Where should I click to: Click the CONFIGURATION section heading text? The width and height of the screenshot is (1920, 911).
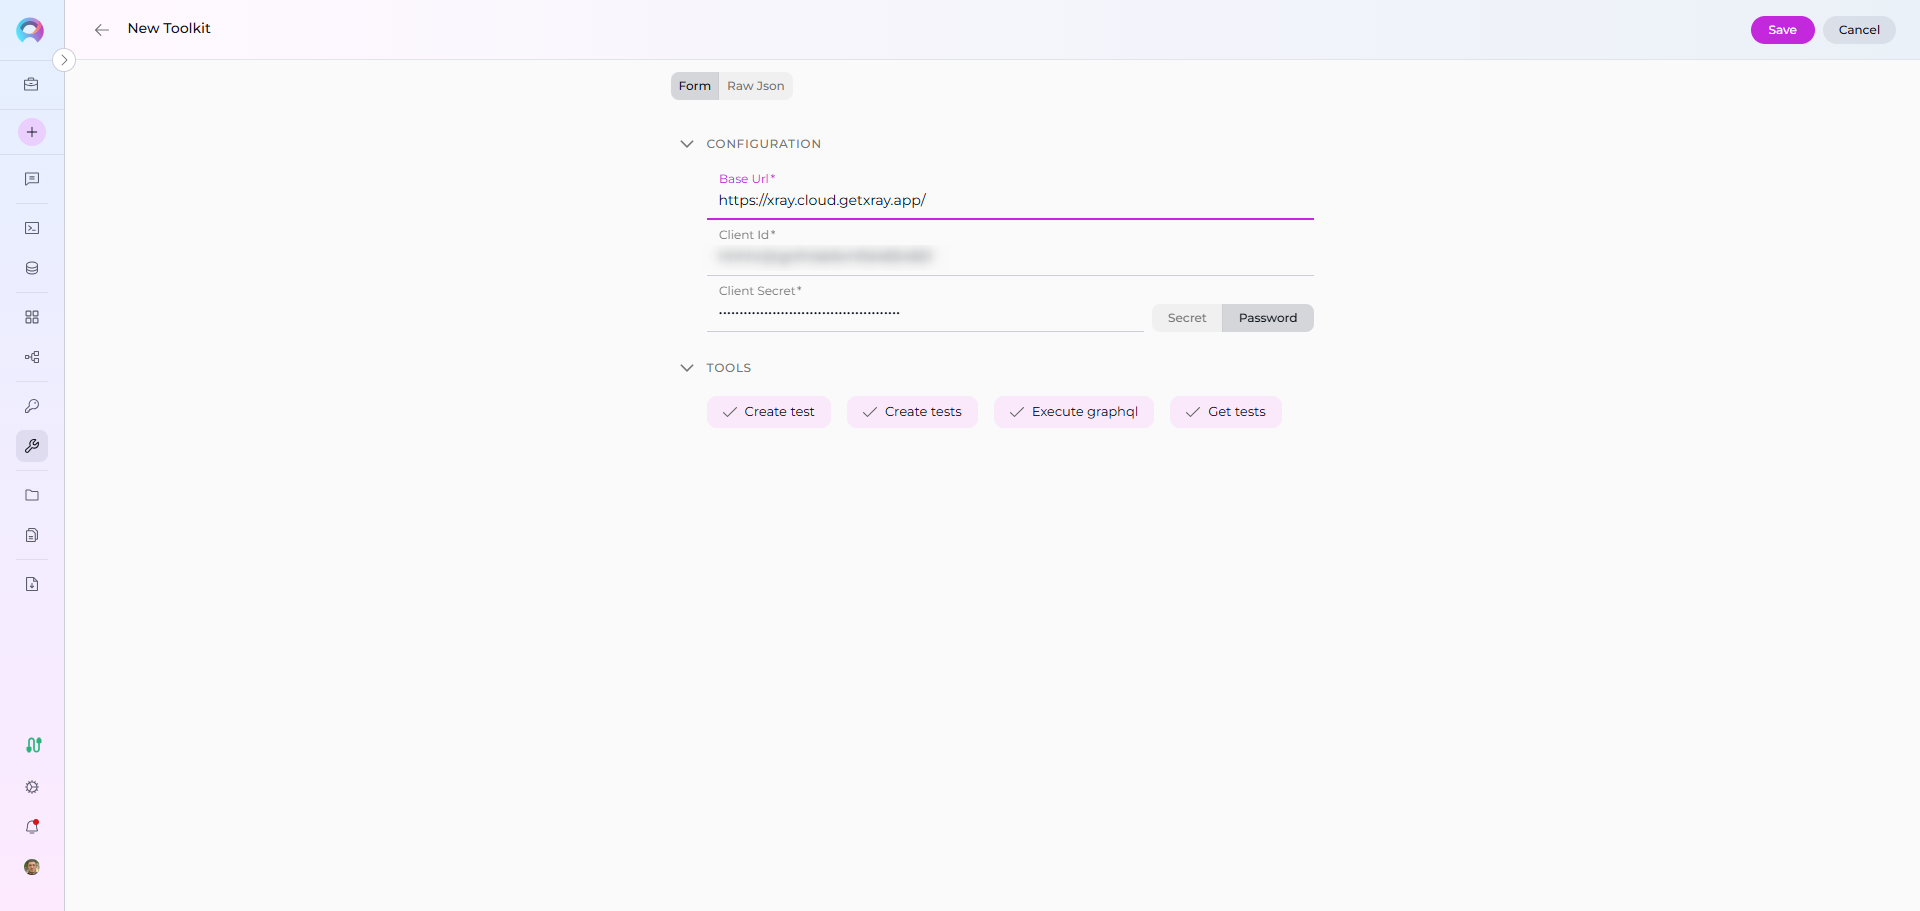(764, 144)
